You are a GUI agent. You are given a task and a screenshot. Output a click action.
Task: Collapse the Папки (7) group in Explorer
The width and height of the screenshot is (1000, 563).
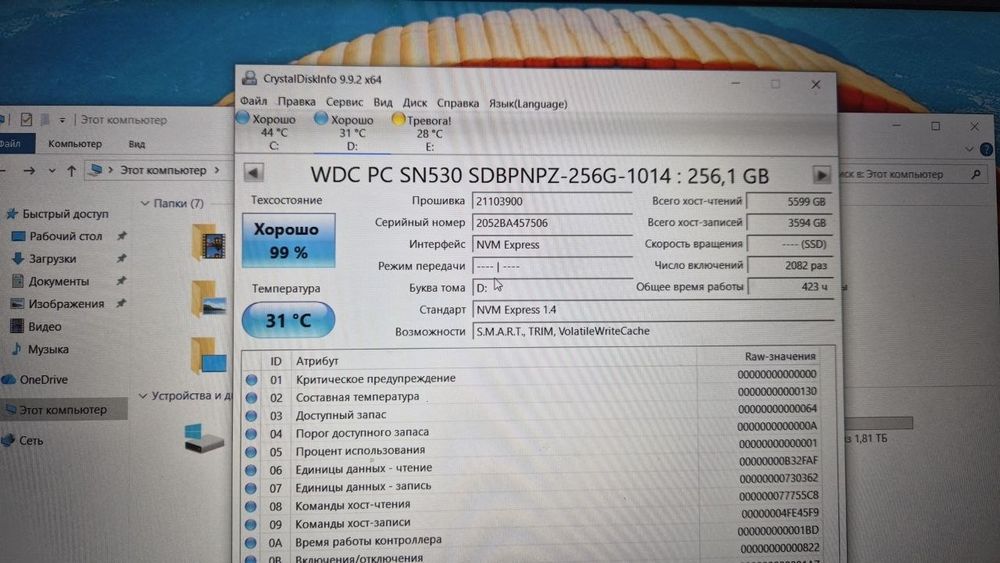tap(145, 203)
